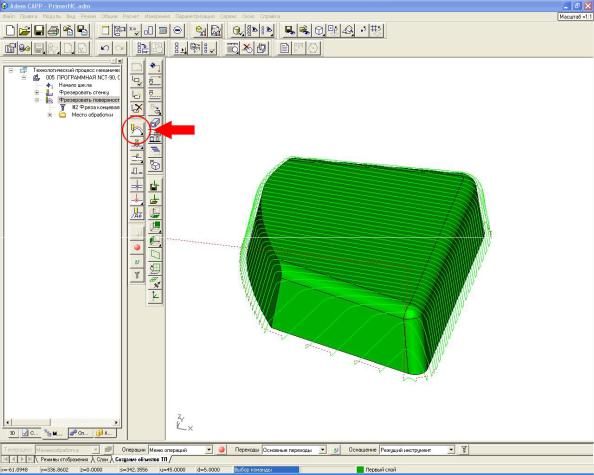The width and height of the screenshot is (594, 475).
Task: Select the hand pan icon in second toolbar row
Action: pos(262,48)
